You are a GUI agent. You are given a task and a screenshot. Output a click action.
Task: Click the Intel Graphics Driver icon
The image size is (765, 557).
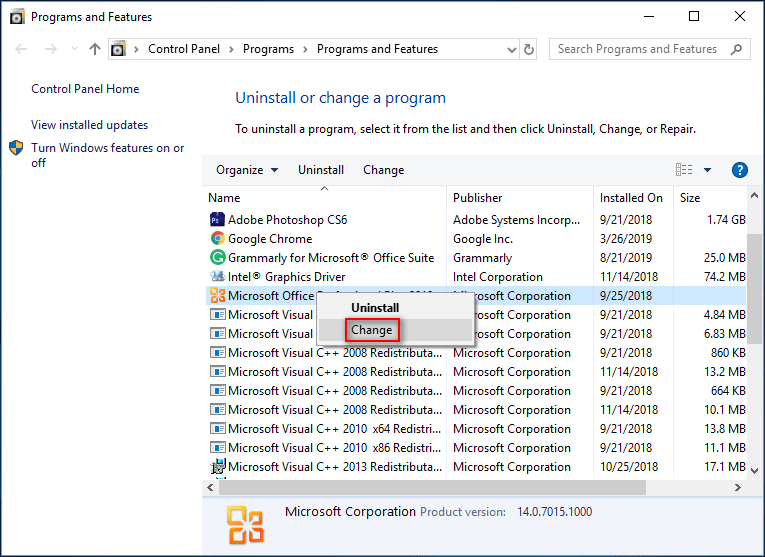click(x=217, y=277)
